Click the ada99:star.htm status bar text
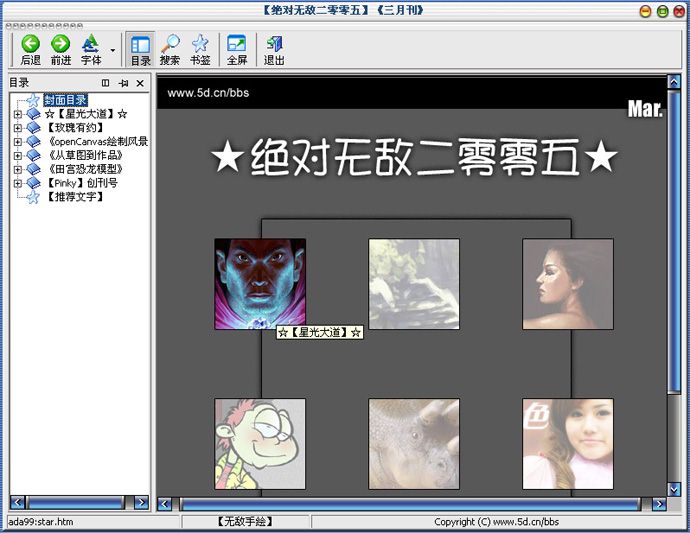The width and height of the screenshot is (690, 533). (41, 522)
